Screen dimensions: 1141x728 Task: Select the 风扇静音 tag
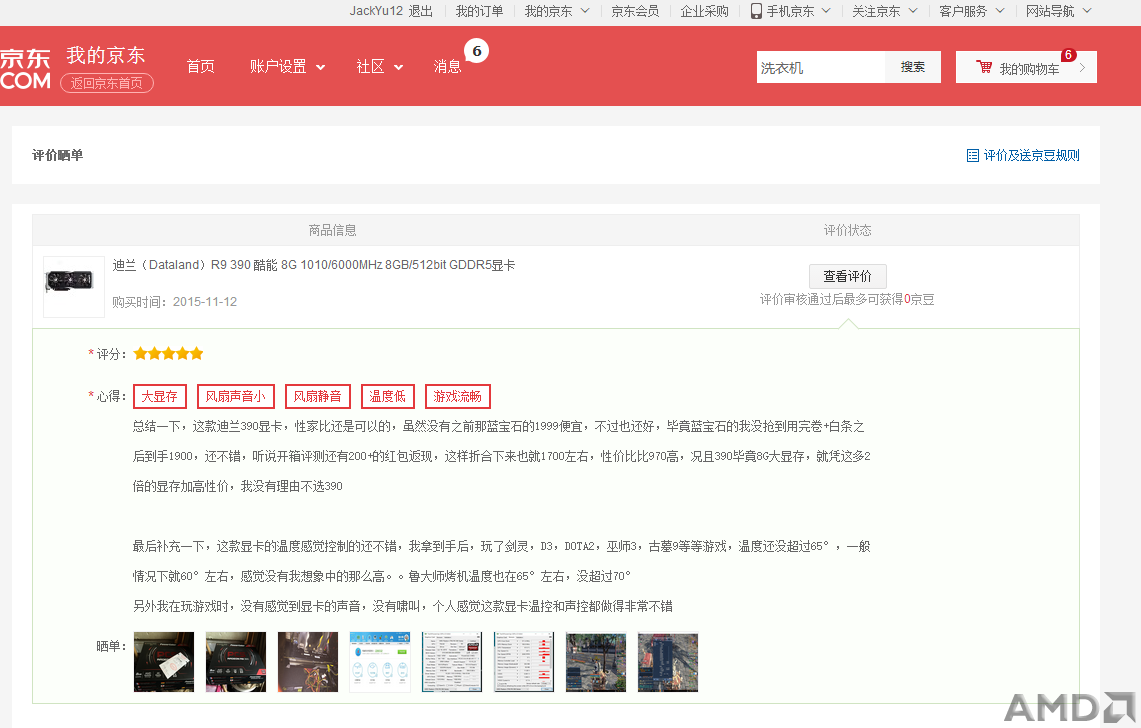coord(317,396)
